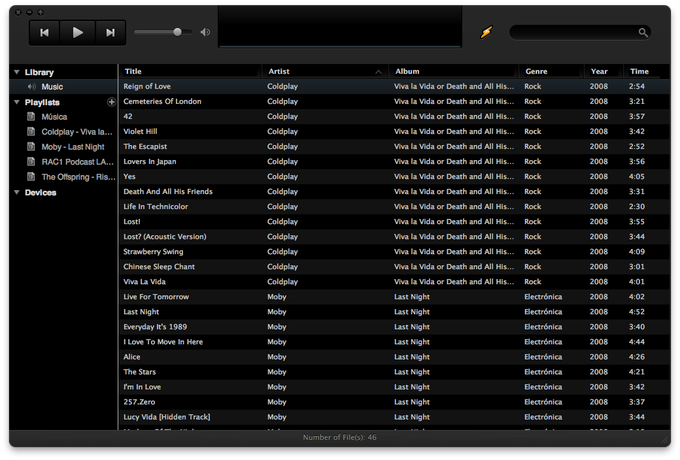The height and width of the screenshot is (460, 680).
Task: Click the Number of File(s): 46 status
Action: tap(340, 437)
